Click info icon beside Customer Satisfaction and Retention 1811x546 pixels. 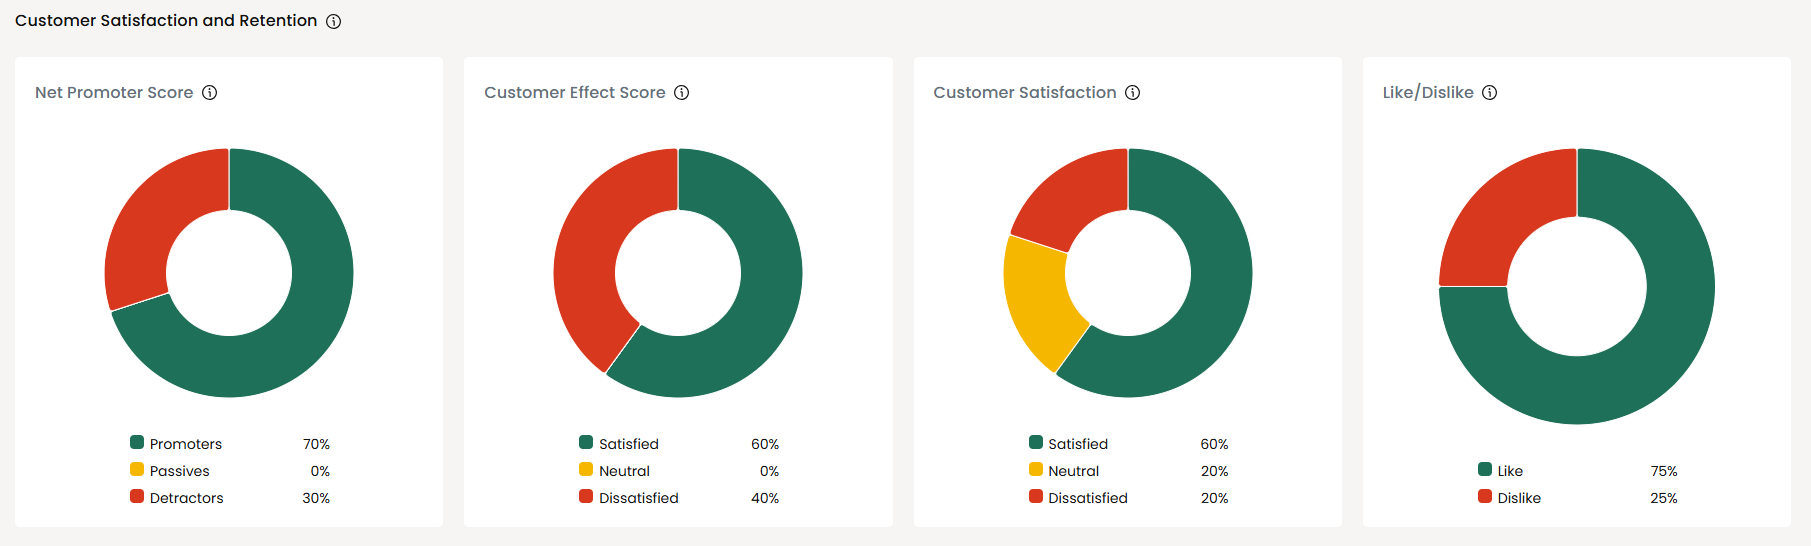click(334, 21)
